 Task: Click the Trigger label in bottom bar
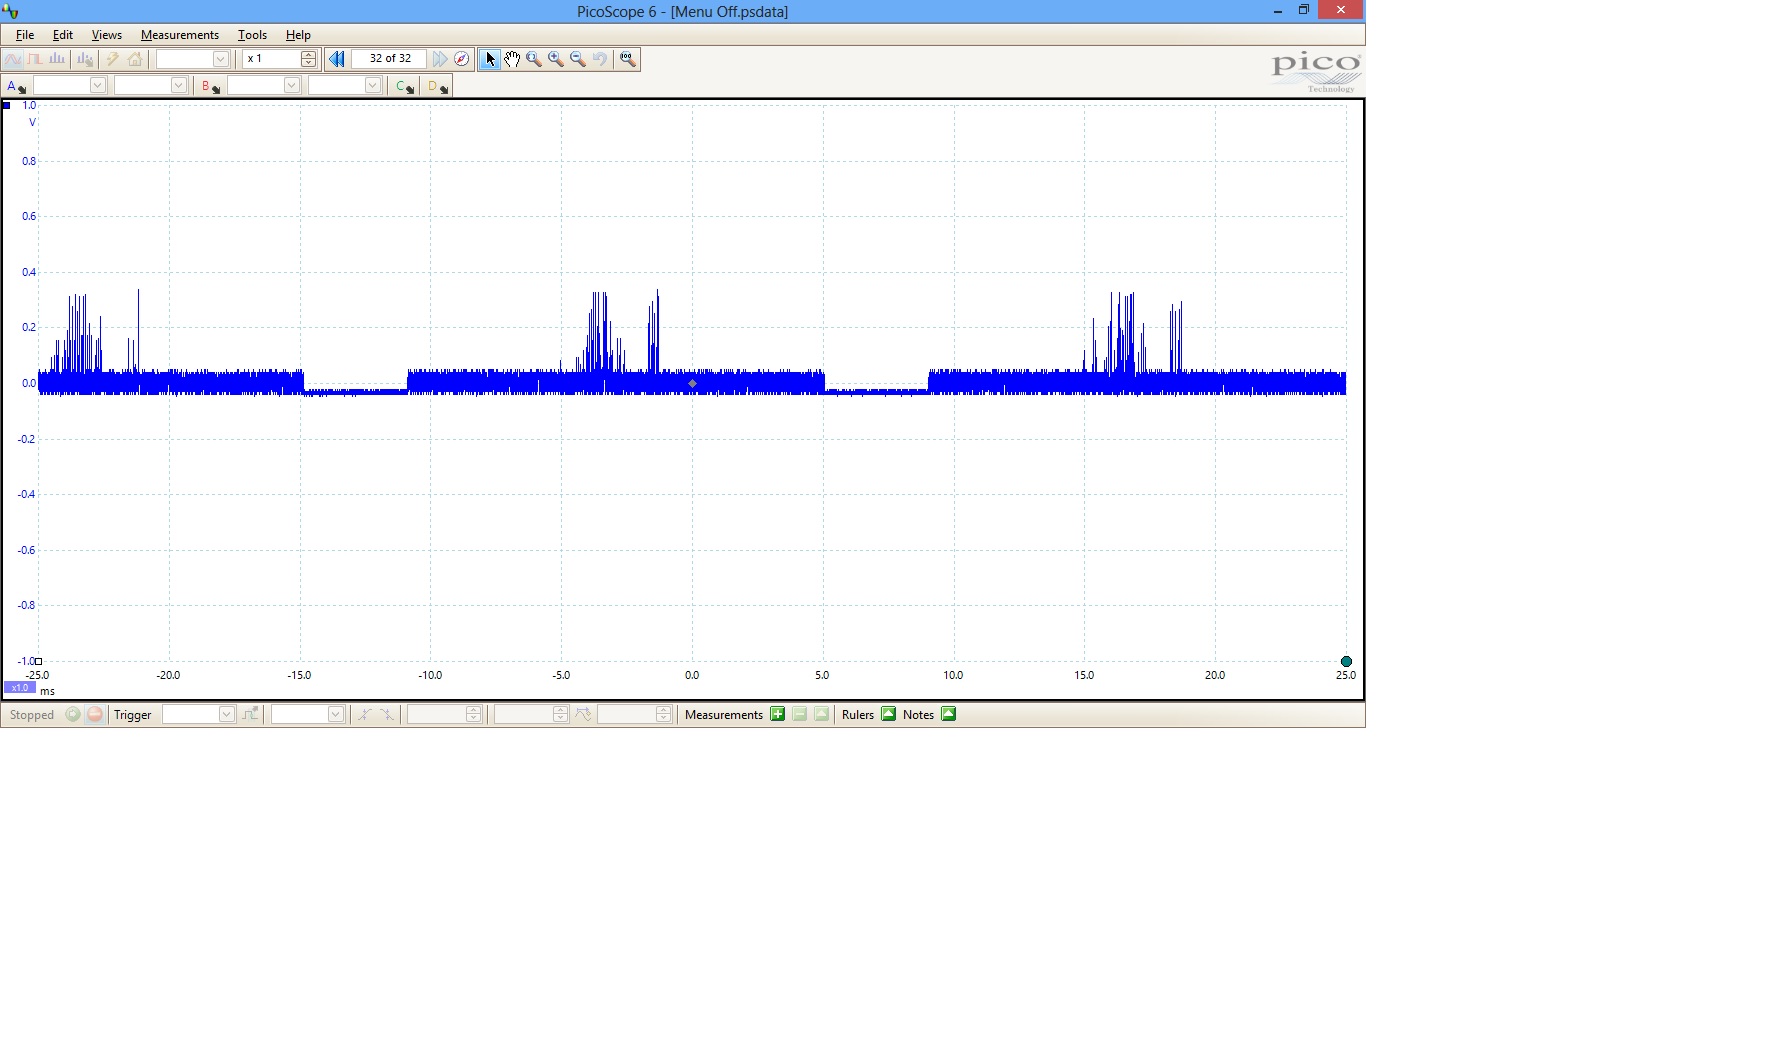(133, 715)
